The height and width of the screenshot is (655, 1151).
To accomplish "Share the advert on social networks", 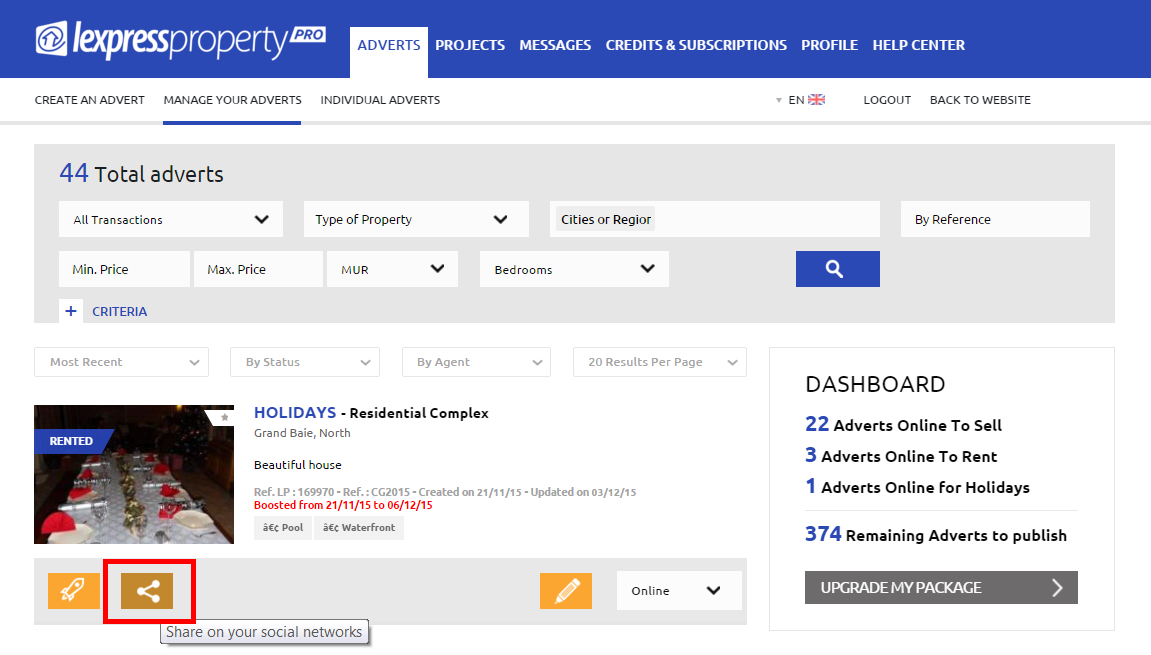I will click(x=147, y=591).
